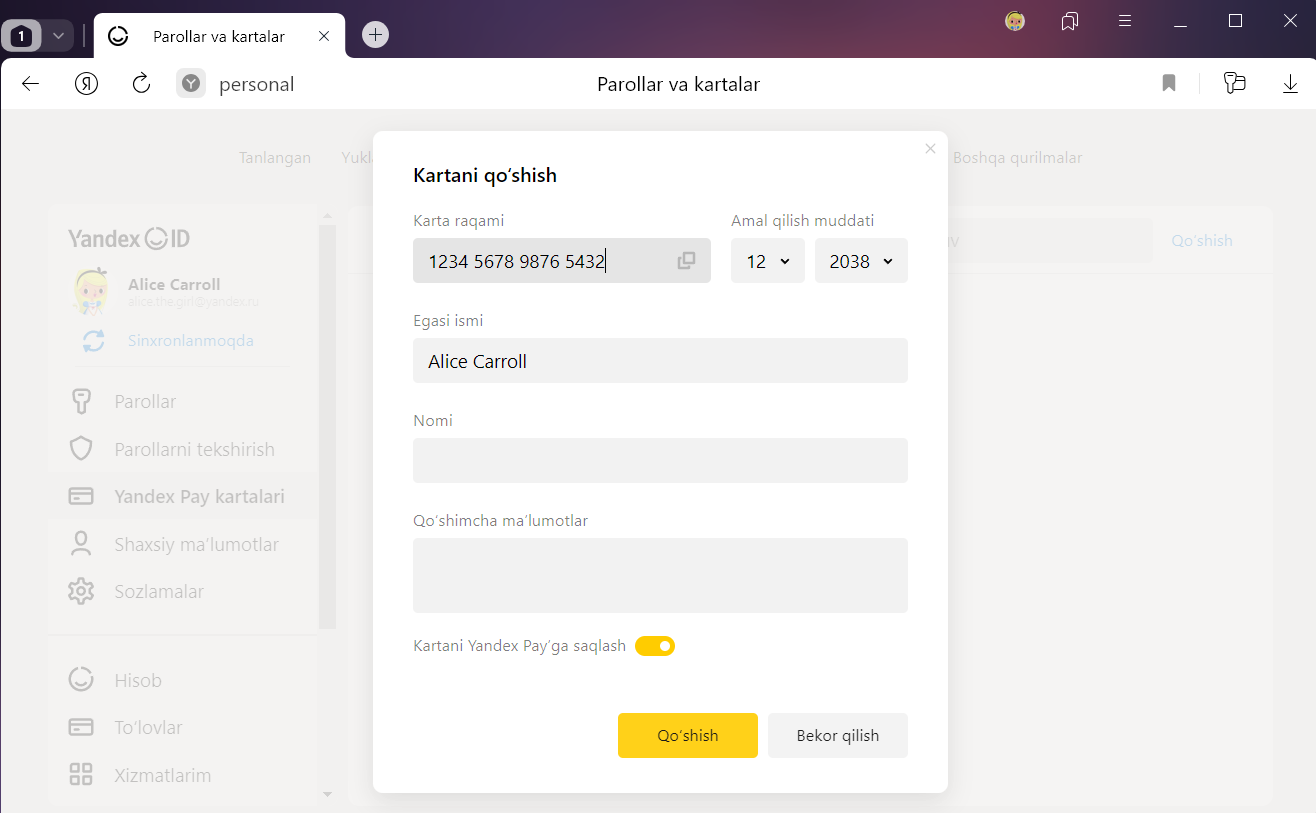
Task: Click the Bekor qilish button
Action: pos(837,736)
